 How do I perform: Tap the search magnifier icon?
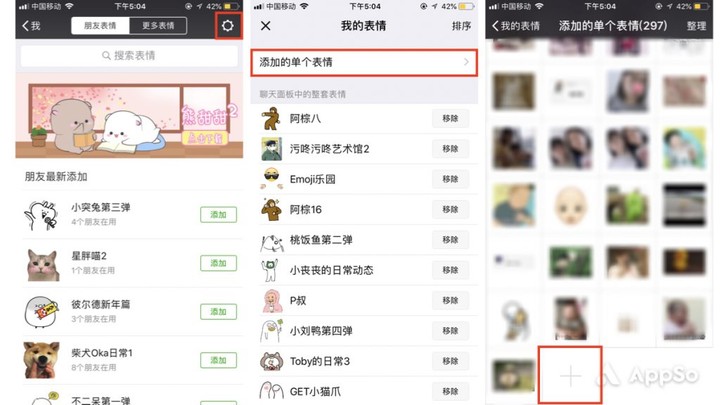[x=106, y=56]
